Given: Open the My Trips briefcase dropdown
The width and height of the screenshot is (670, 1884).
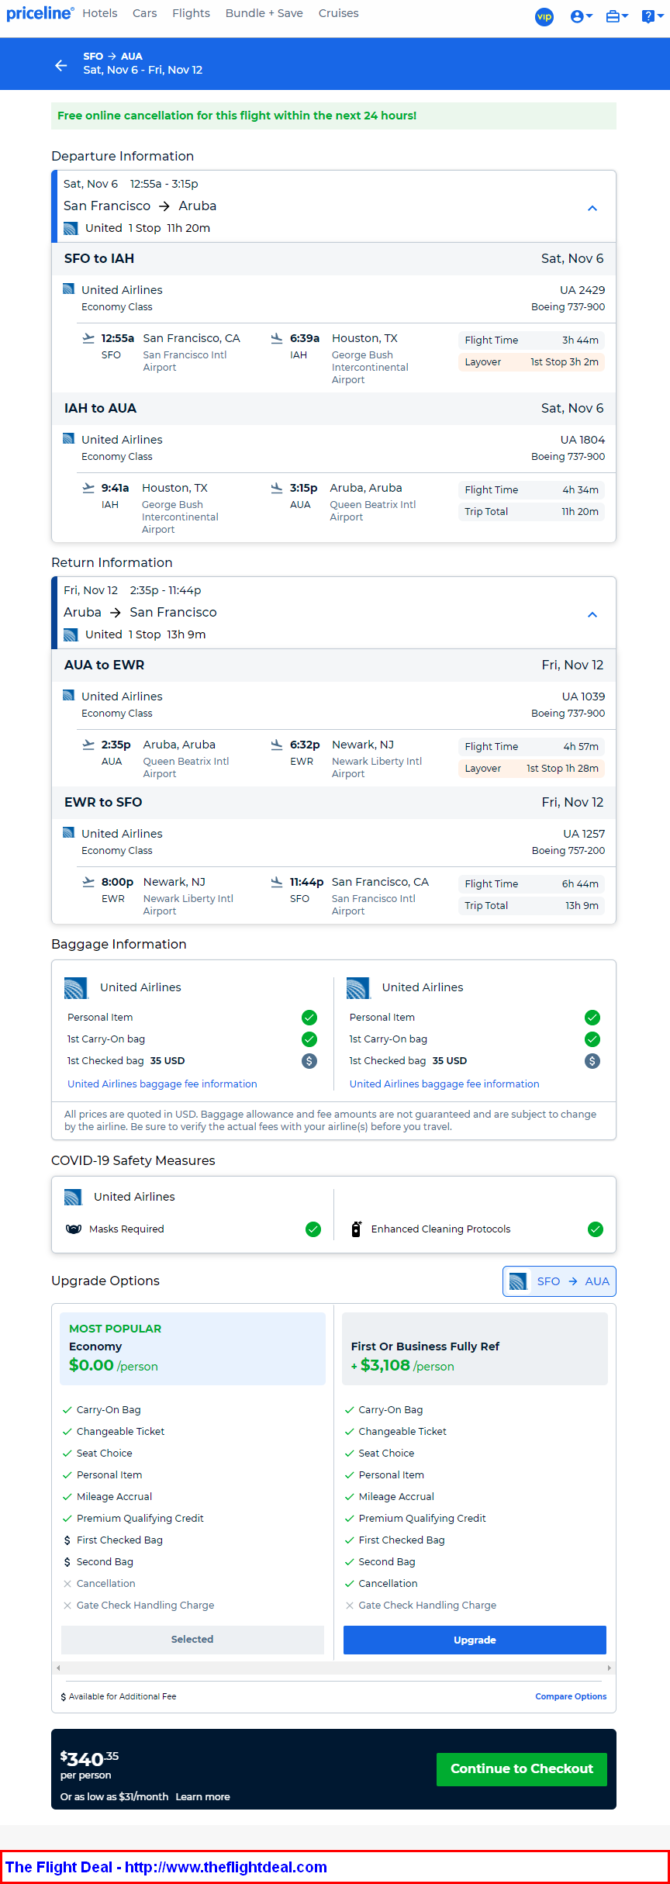Looking at the screenshot, I should click(617, 16).
